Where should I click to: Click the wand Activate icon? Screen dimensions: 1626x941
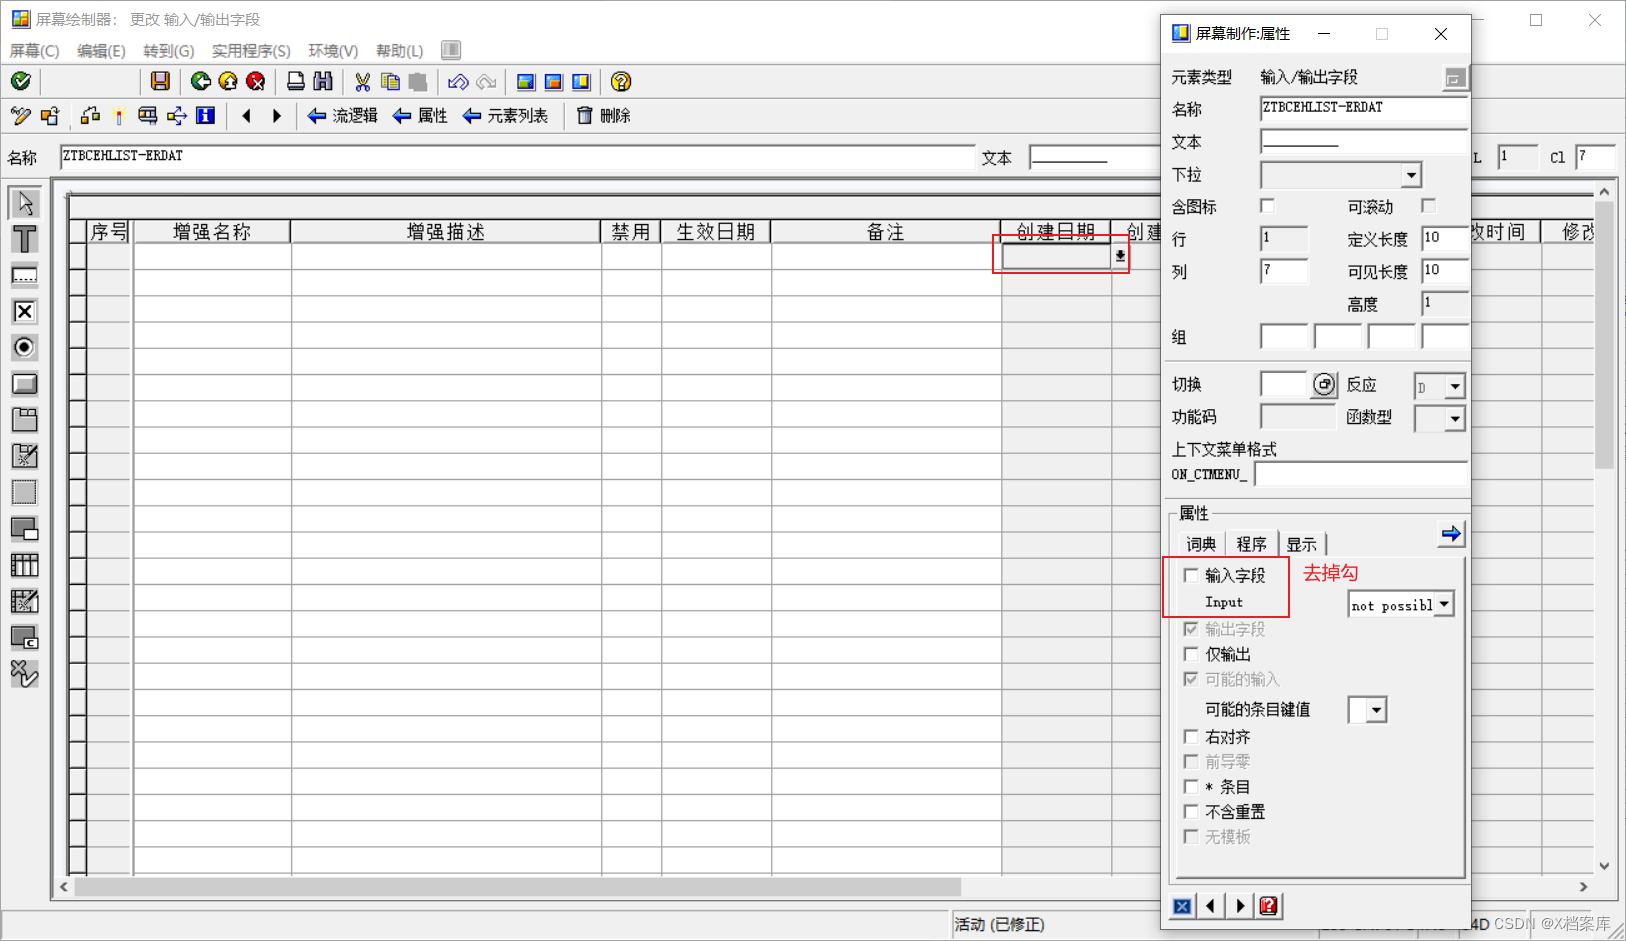[x=119, y=116]
